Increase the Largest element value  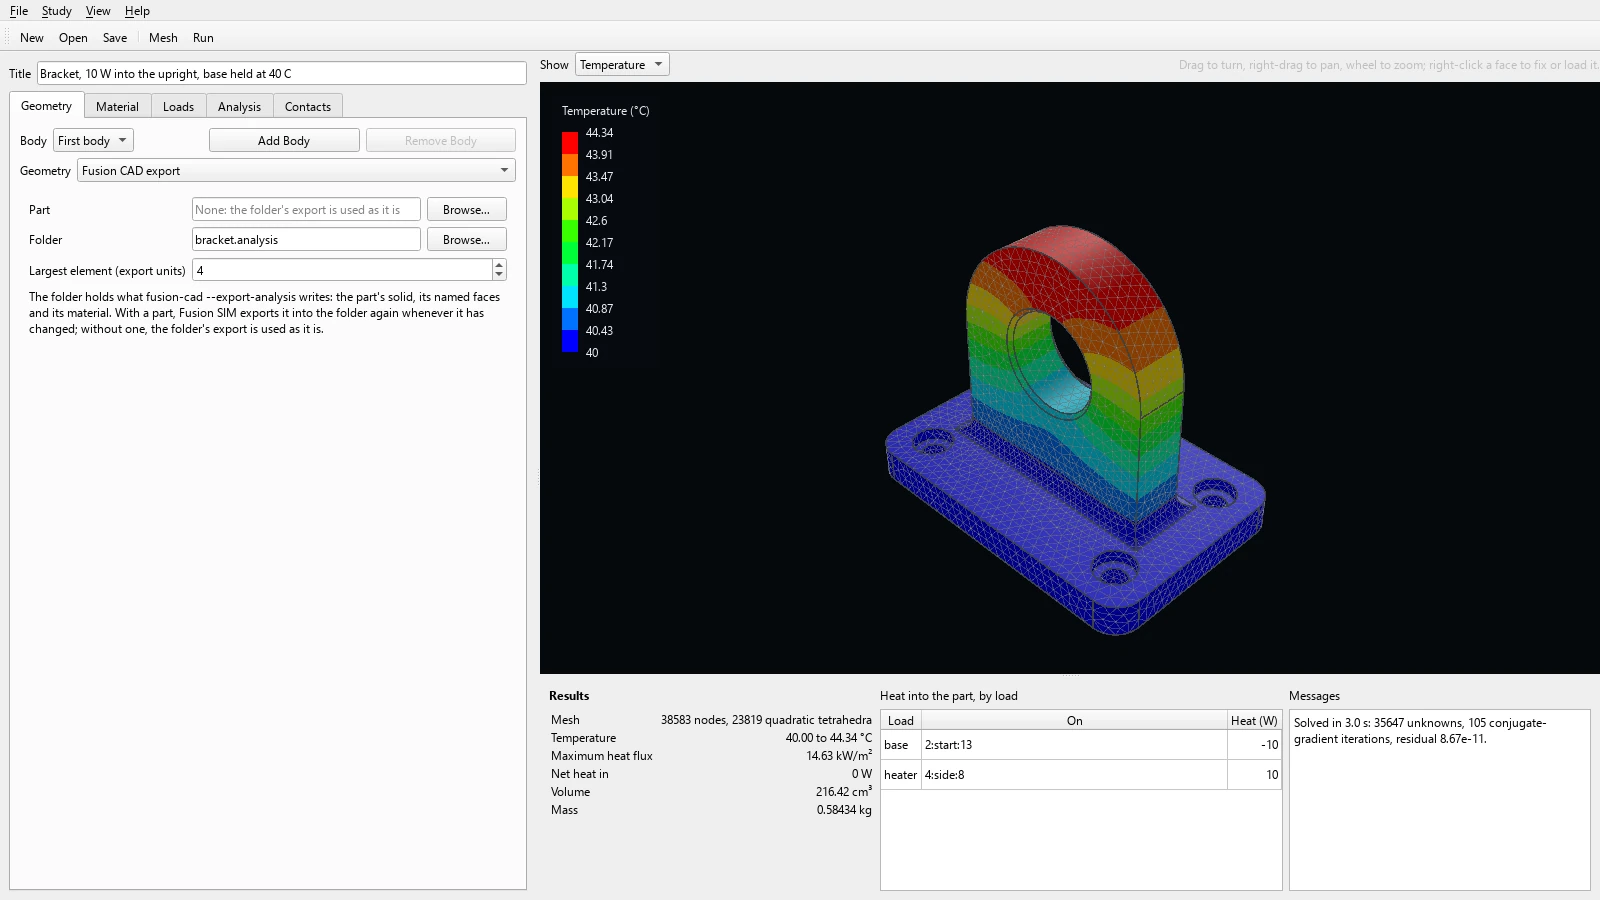(x=499, y=265)
